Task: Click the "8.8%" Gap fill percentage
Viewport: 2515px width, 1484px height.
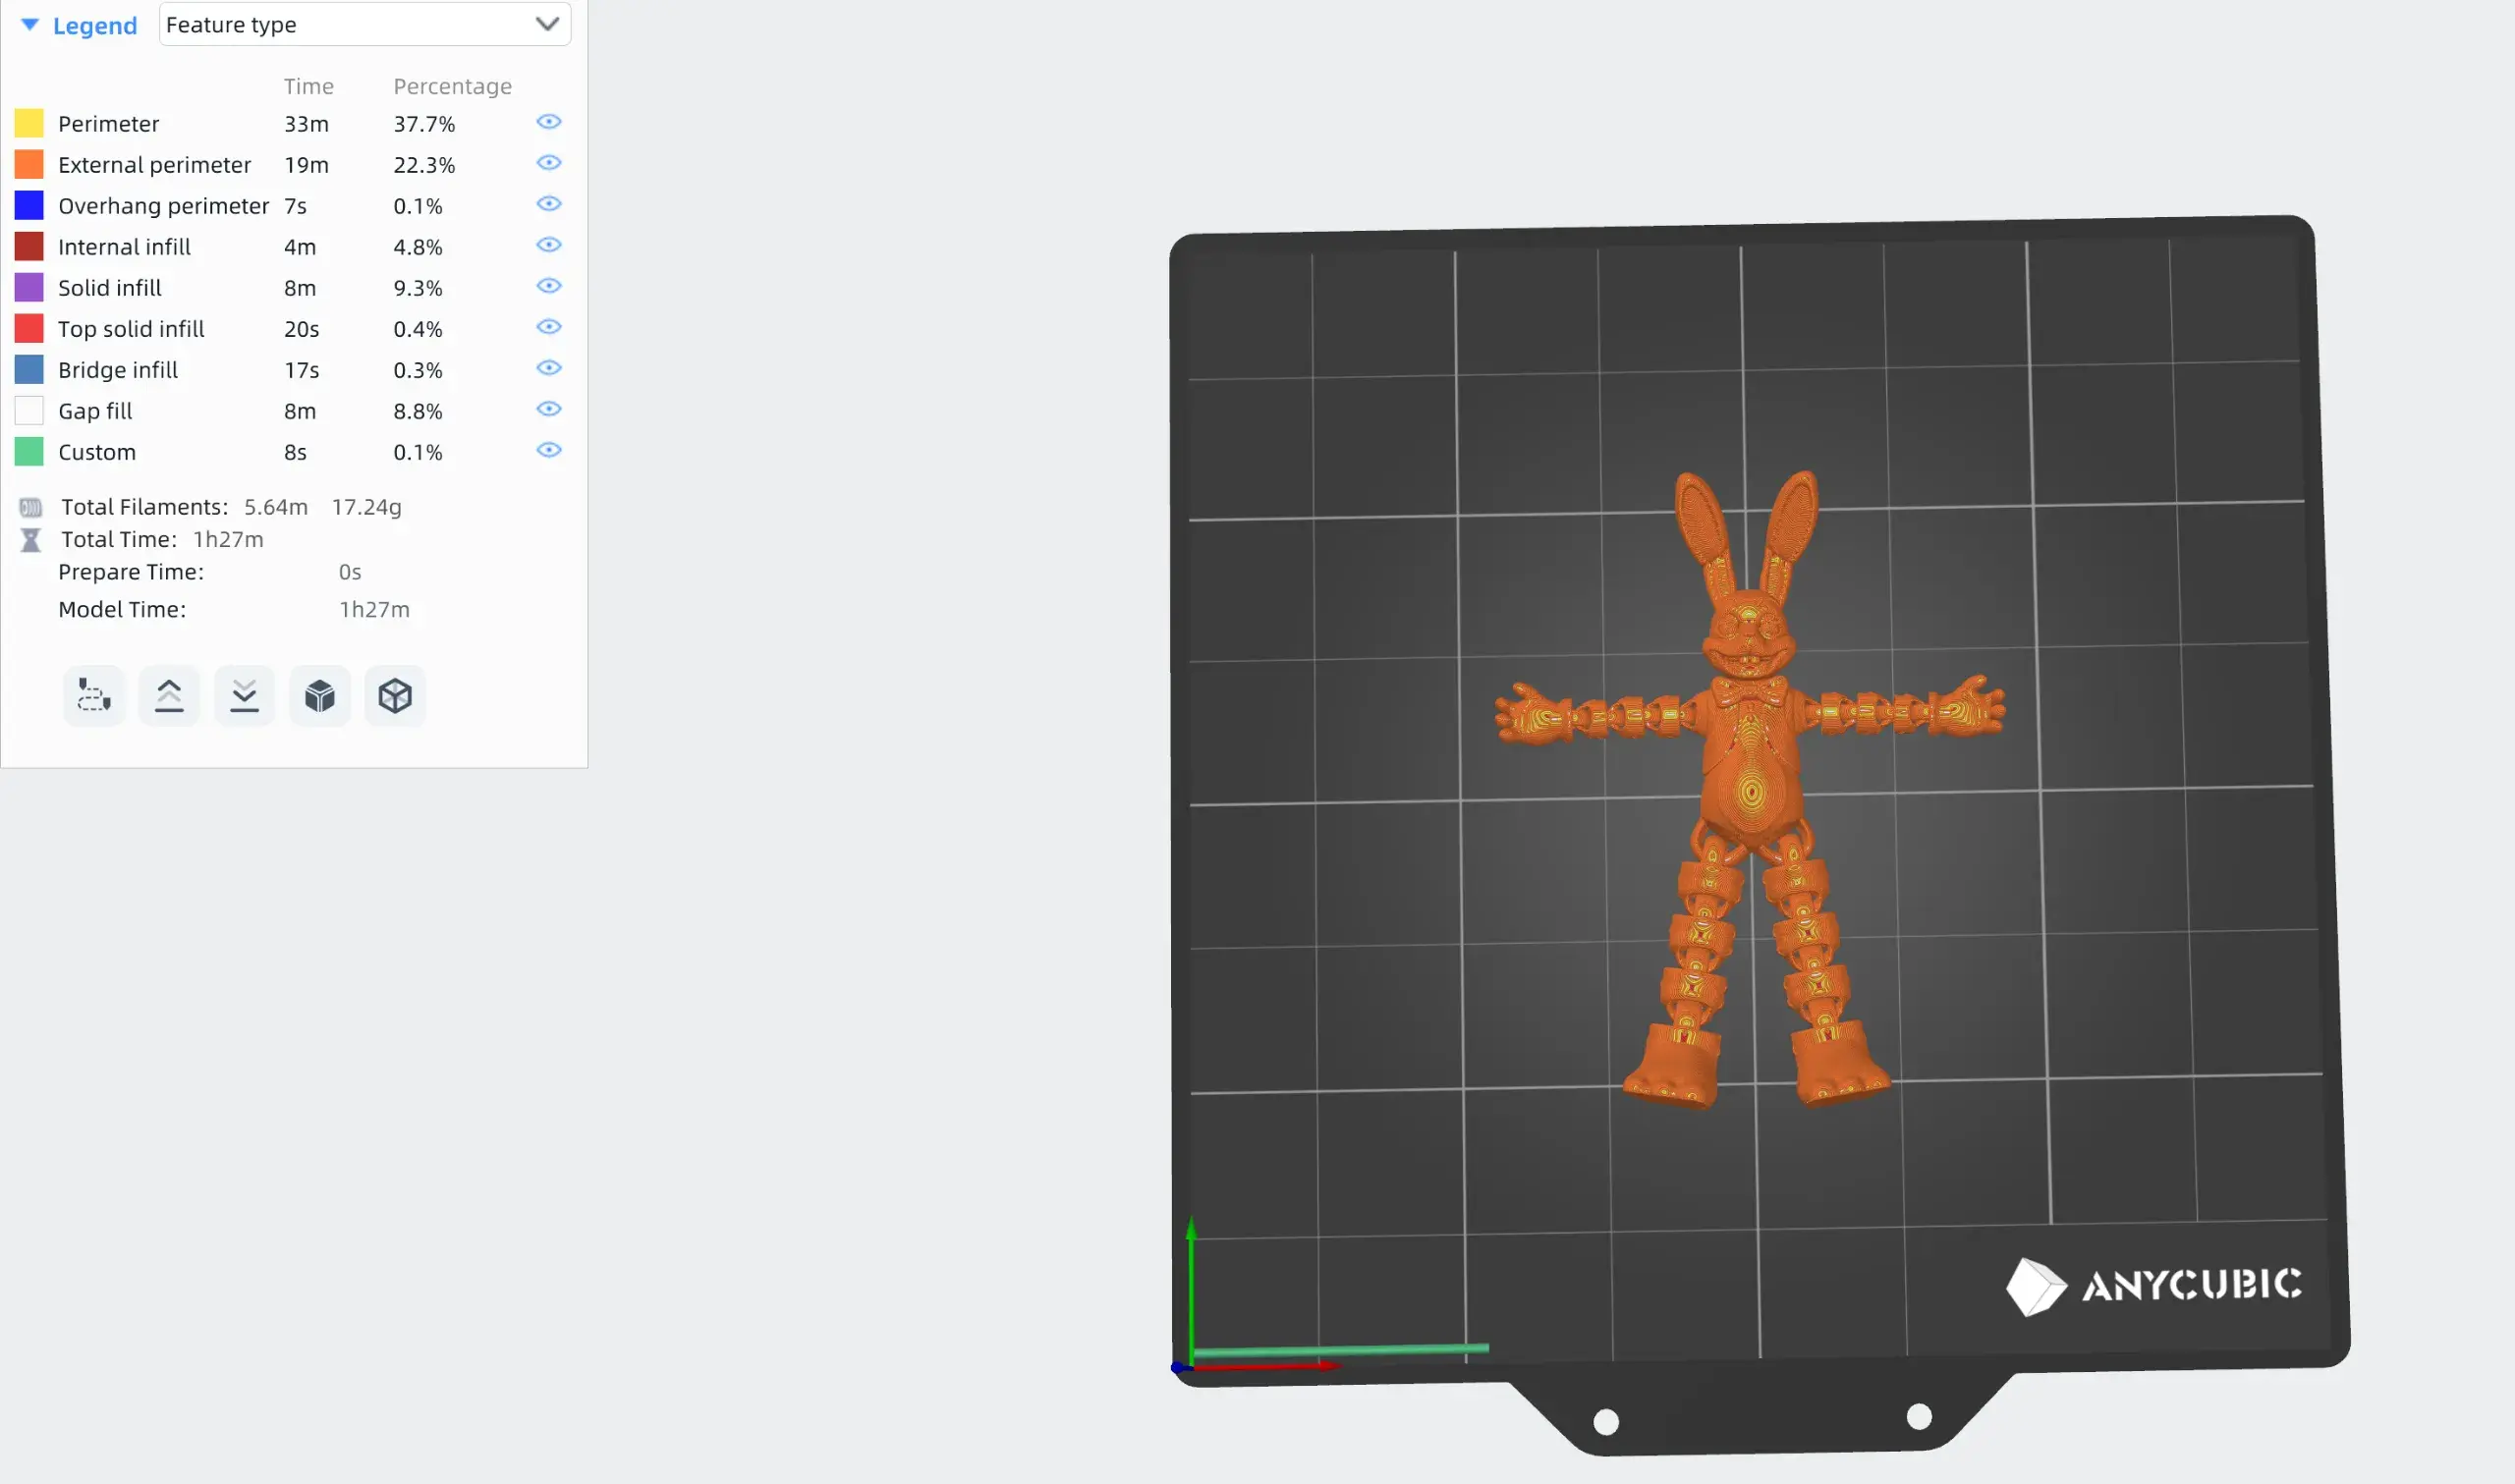Action: tap(418, 410)
